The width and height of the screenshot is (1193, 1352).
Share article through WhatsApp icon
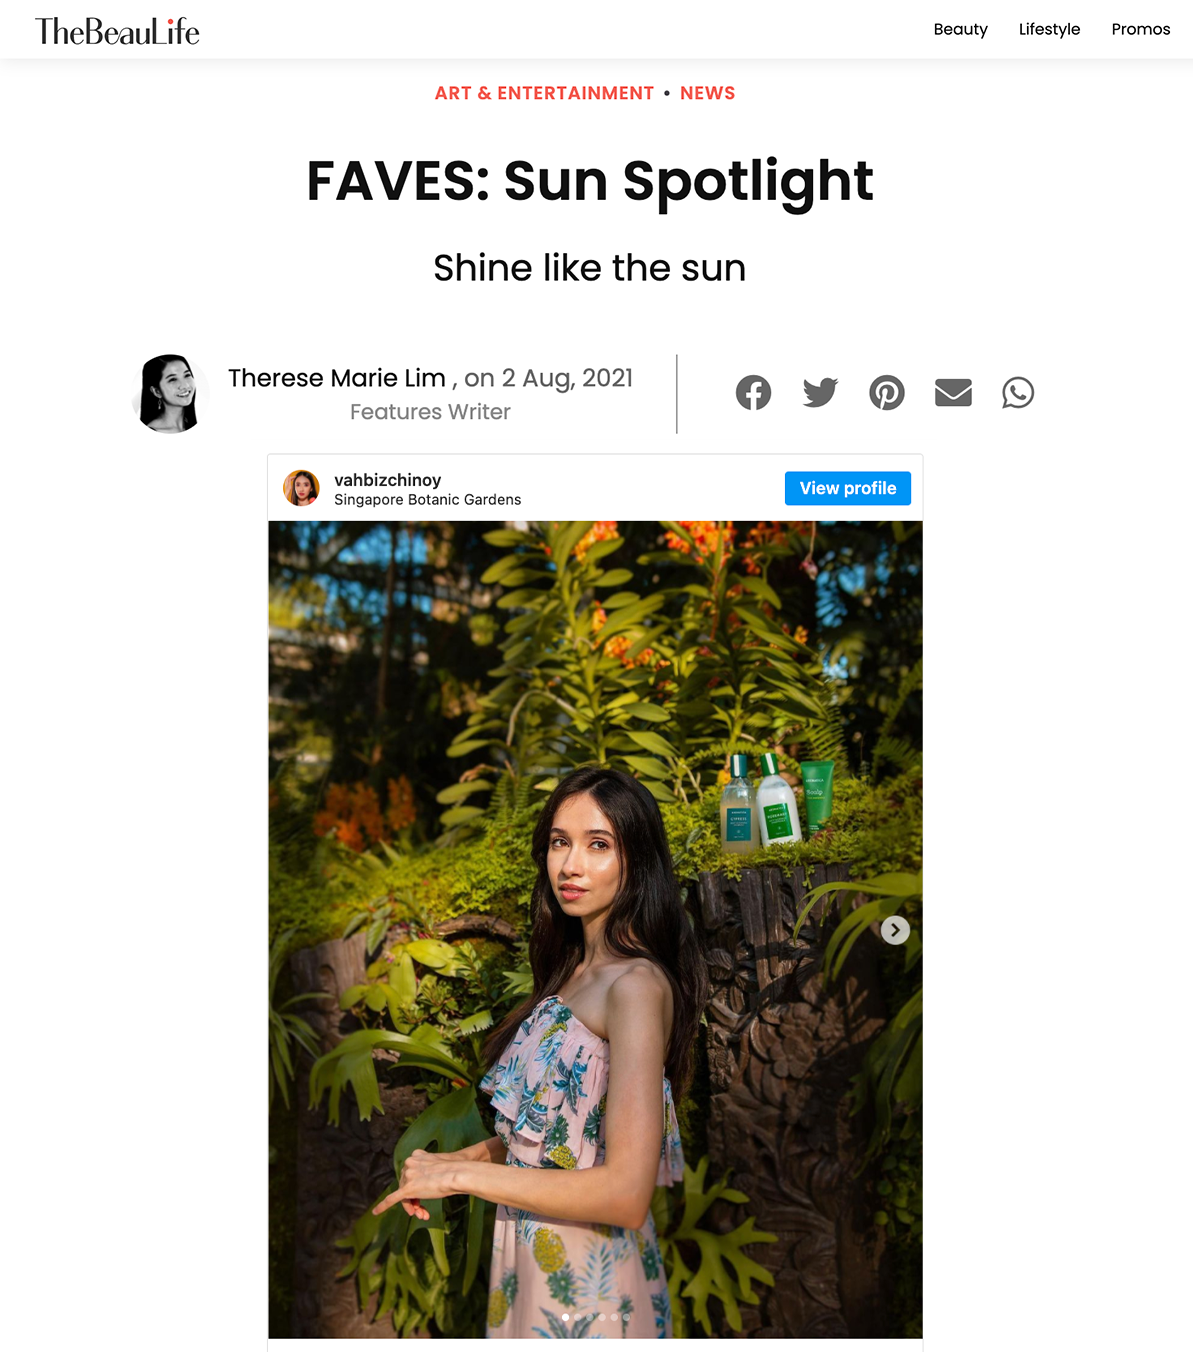click(x=1018, y=393)
